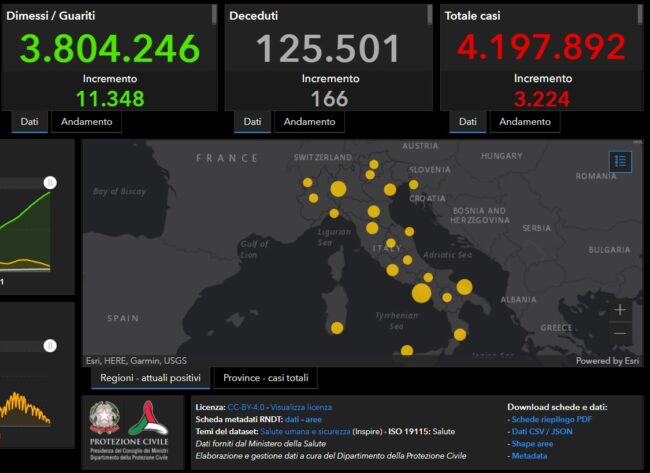Open the Shape aree download link

coord(532,444)
